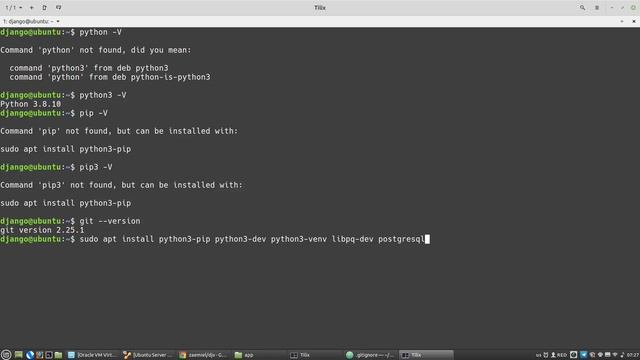Click the 'git --version' command text
This screenshot has width=640, height=360.
pos(110,221)
